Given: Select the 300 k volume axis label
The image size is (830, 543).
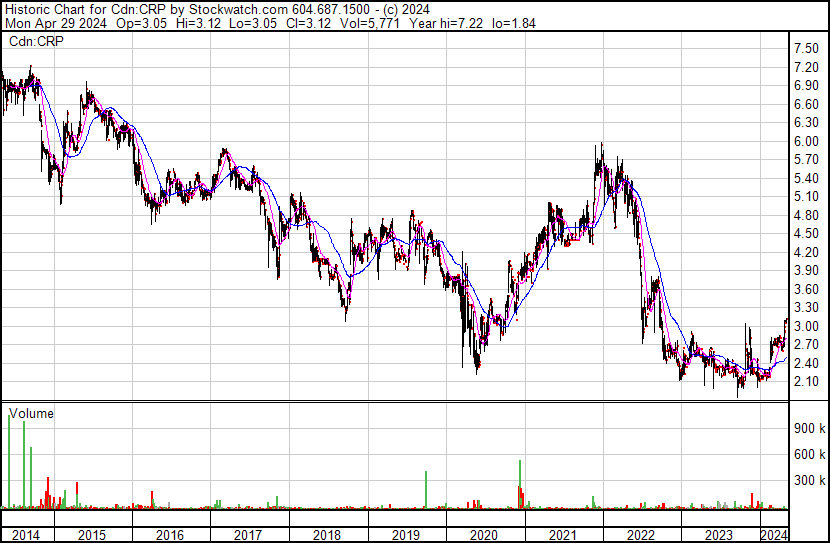Looking at the screenshot, I should pos(808,481).
